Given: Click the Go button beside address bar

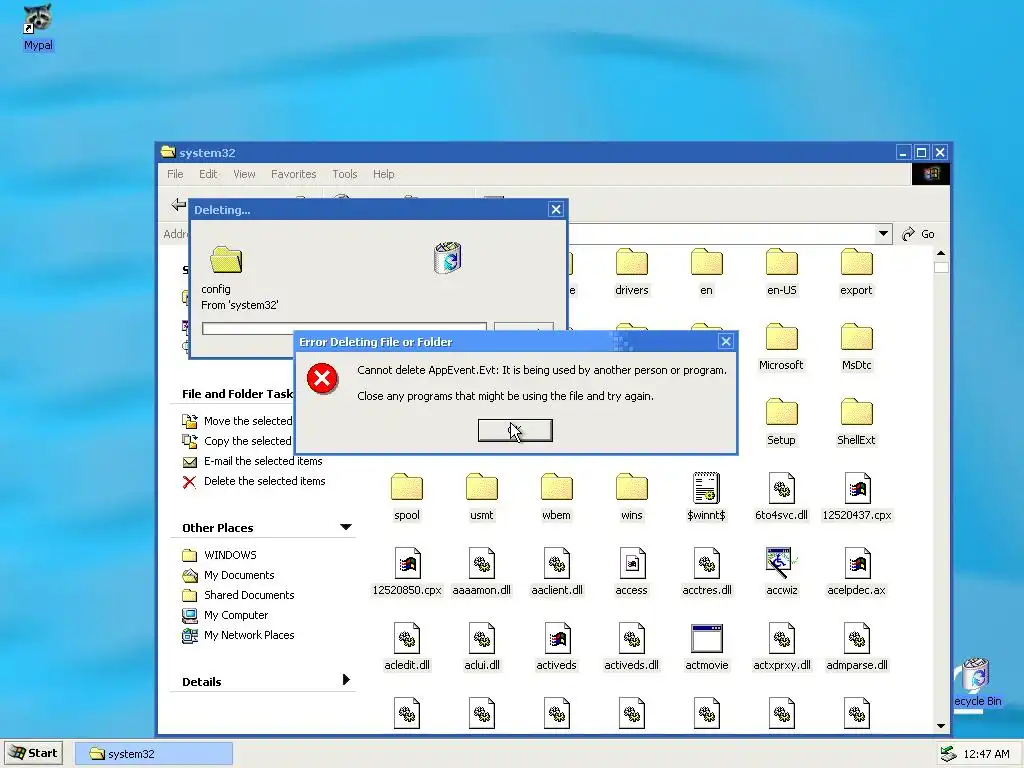Looking at the screenshot, I should coord(918,234).
